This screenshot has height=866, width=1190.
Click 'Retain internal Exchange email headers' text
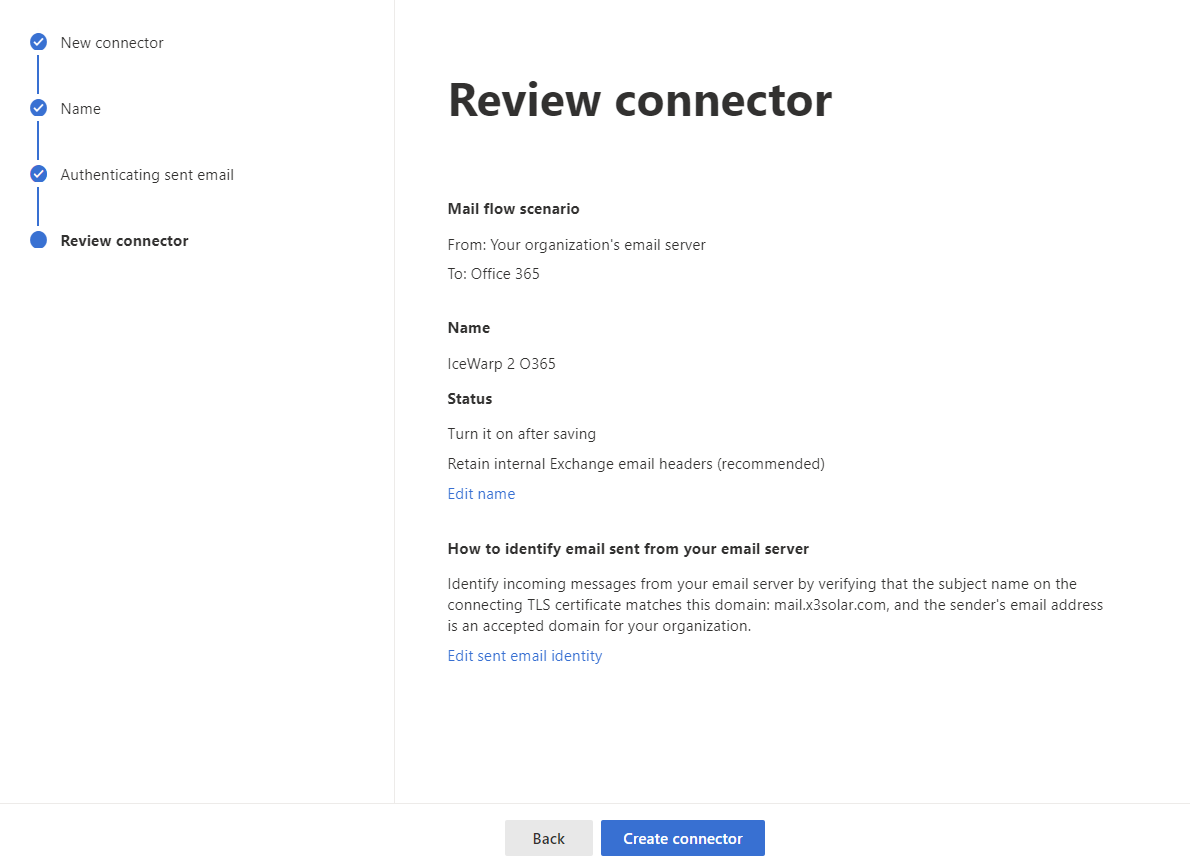pyautogui.click(x=636, y=464)
